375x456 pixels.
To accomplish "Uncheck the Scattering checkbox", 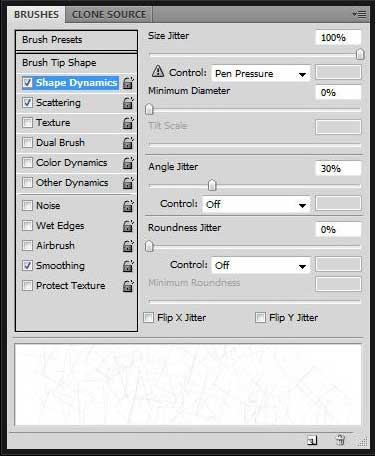I will [27, 103].
